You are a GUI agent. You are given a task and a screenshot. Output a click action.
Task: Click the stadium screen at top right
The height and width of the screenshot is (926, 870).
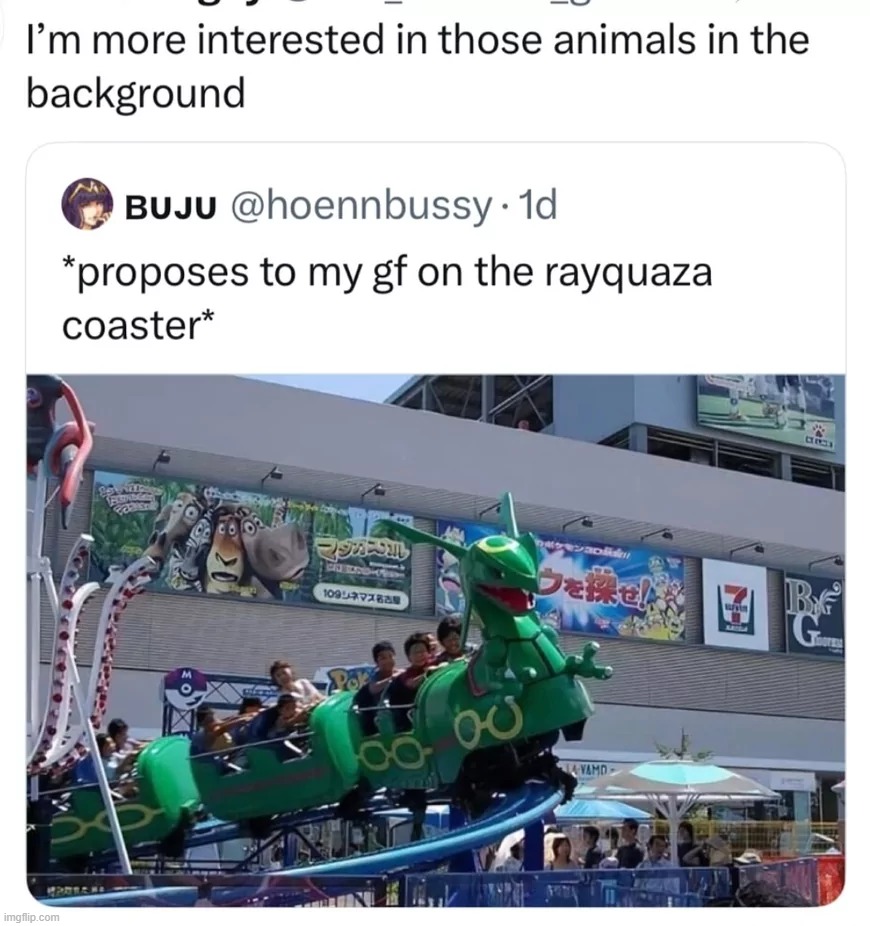click(767, 413)
